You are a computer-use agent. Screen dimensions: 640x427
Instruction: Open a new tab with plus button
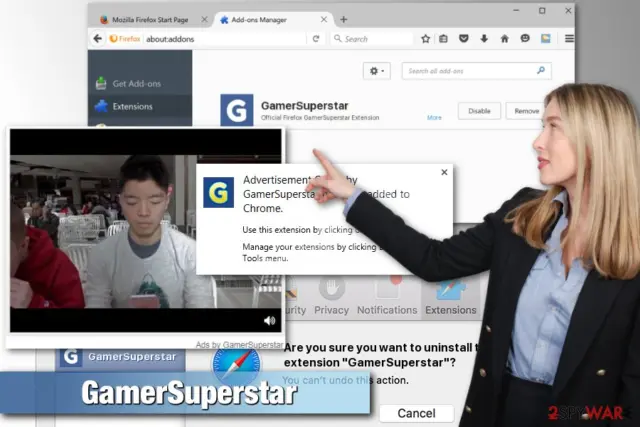pos(344,20)
